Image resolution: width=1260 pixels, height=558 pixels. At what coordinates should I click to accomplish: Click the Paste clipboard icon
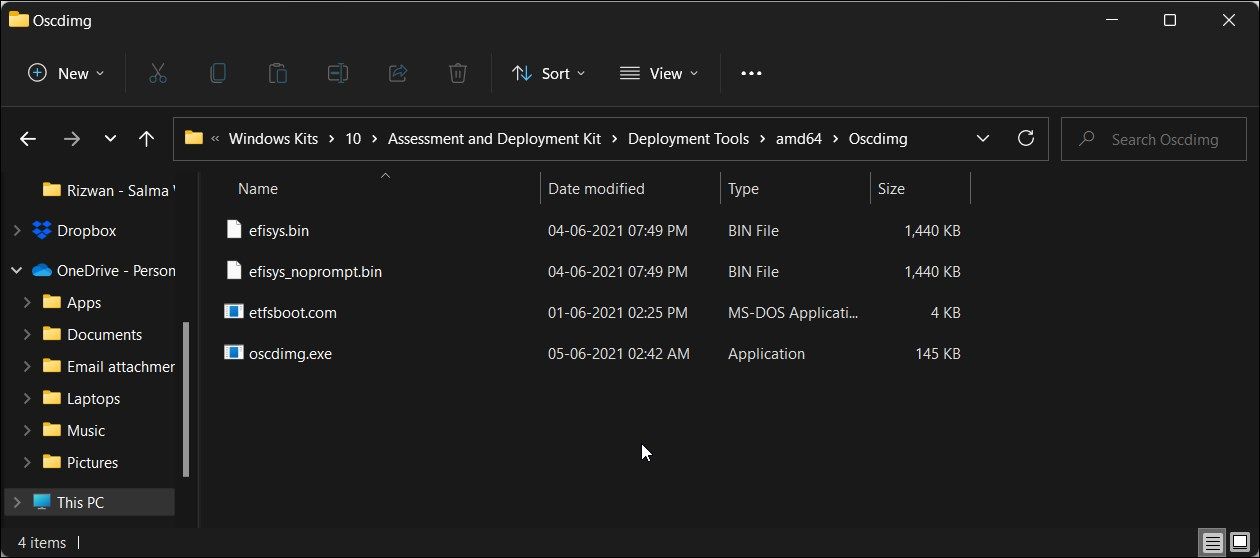tap(277, 73)
